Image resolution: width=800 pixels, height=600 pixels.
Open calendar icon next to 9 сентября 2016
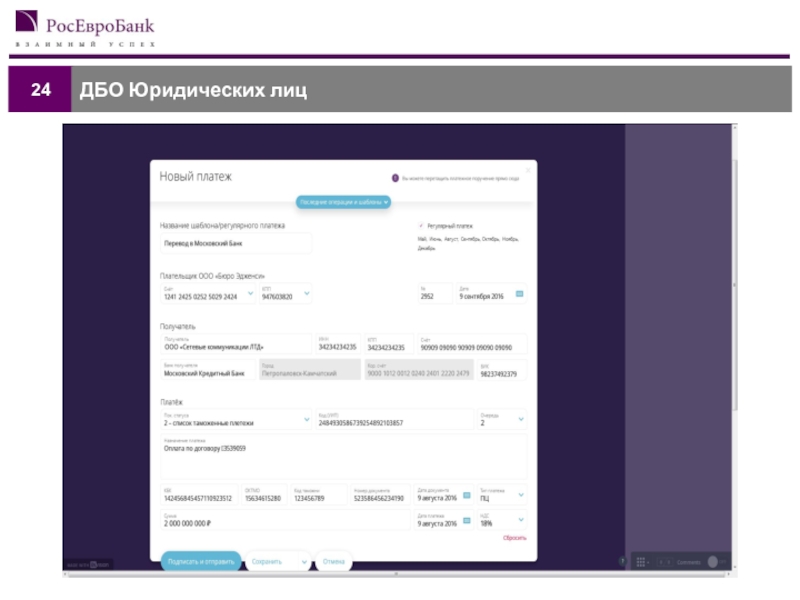[x=519, y=294]
